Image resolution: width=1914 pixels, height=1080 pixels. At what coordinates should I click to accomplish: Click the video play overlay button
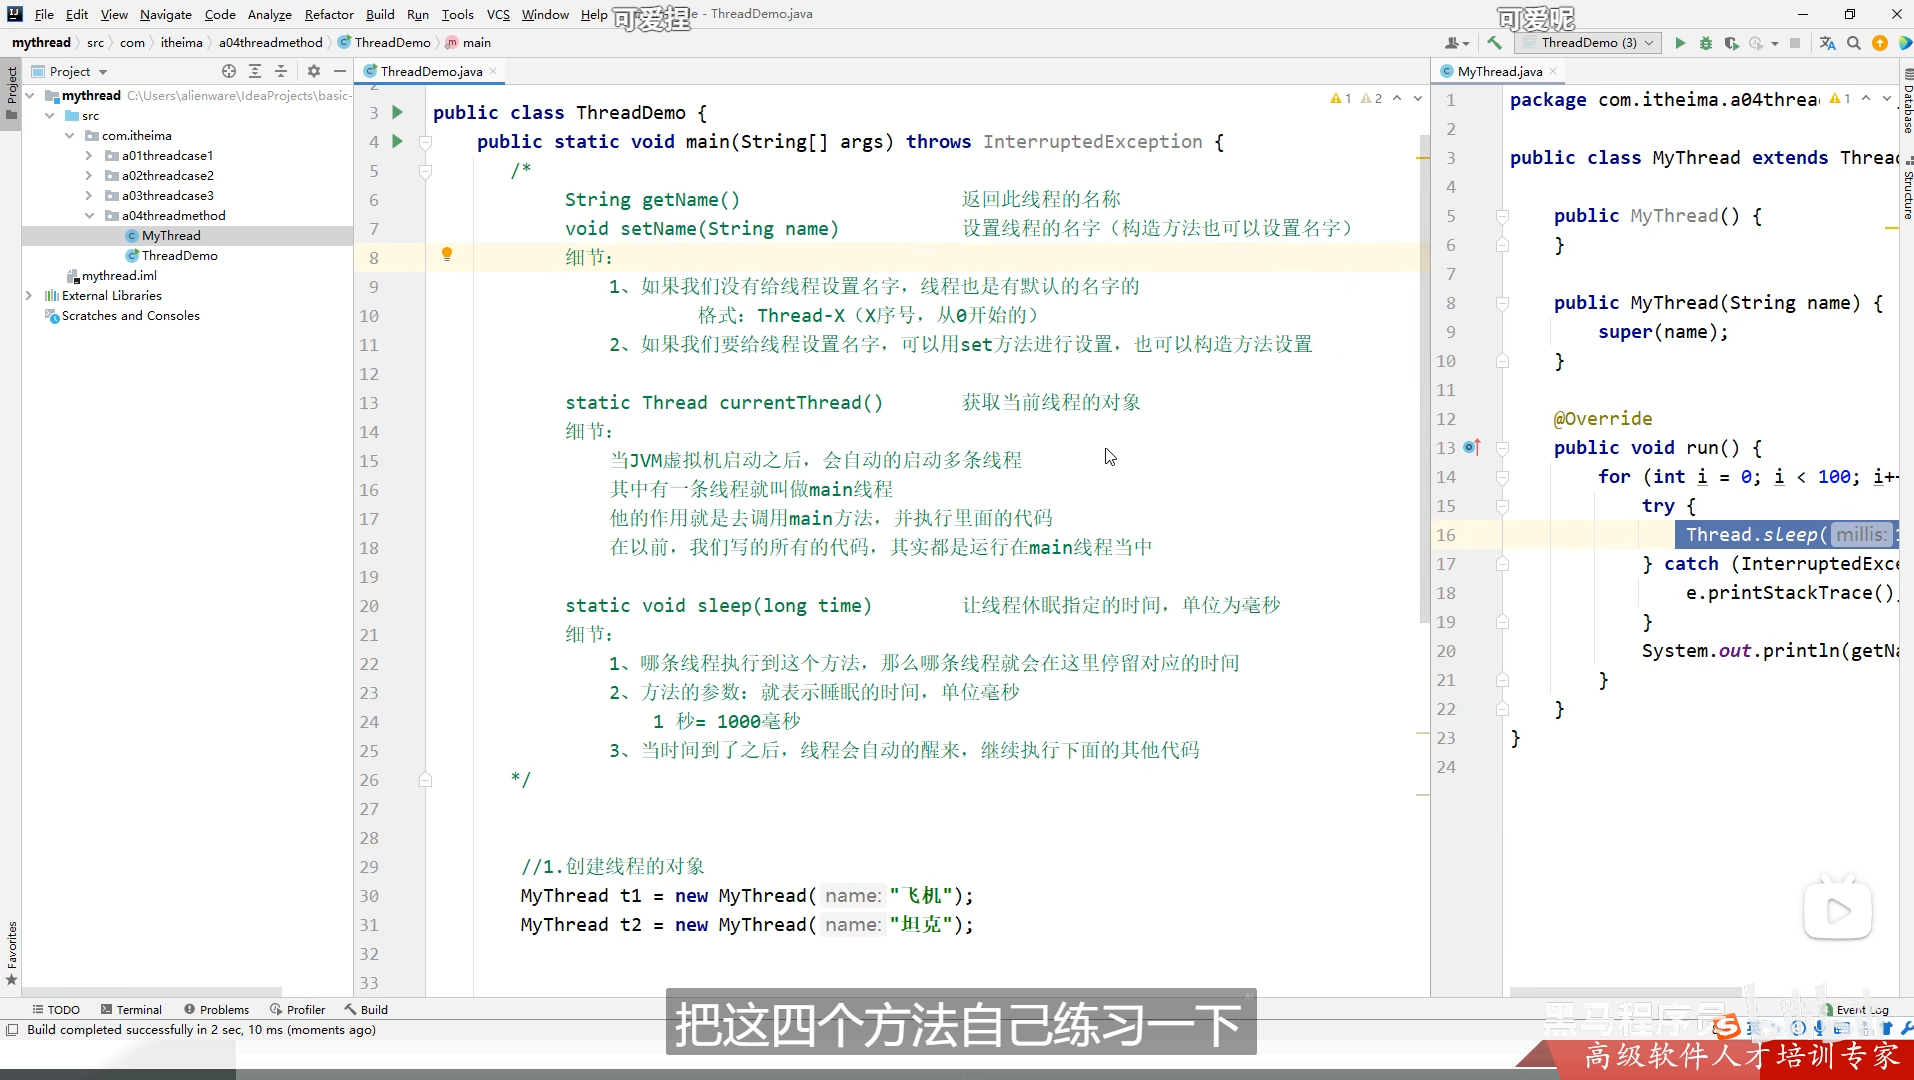(x=1838, y=910)
